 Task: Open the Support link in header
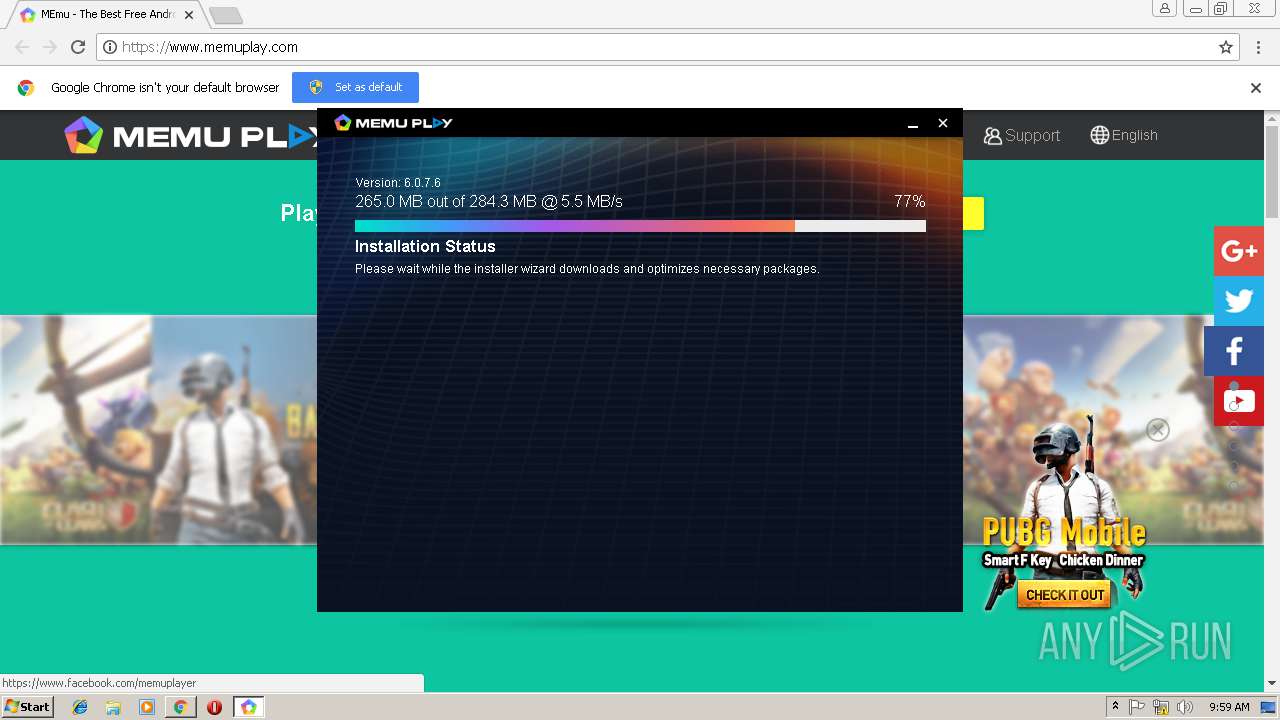pos(1022,135)
